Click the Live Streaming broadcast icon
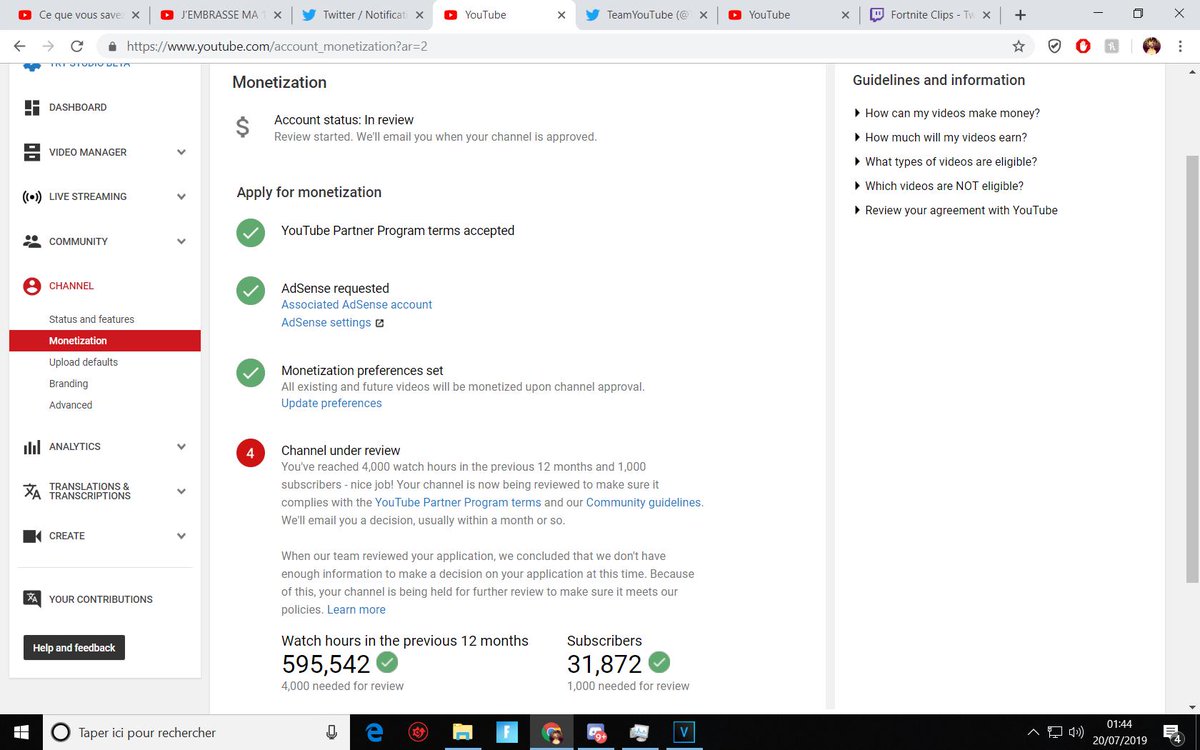 click(x=32, y=197)
